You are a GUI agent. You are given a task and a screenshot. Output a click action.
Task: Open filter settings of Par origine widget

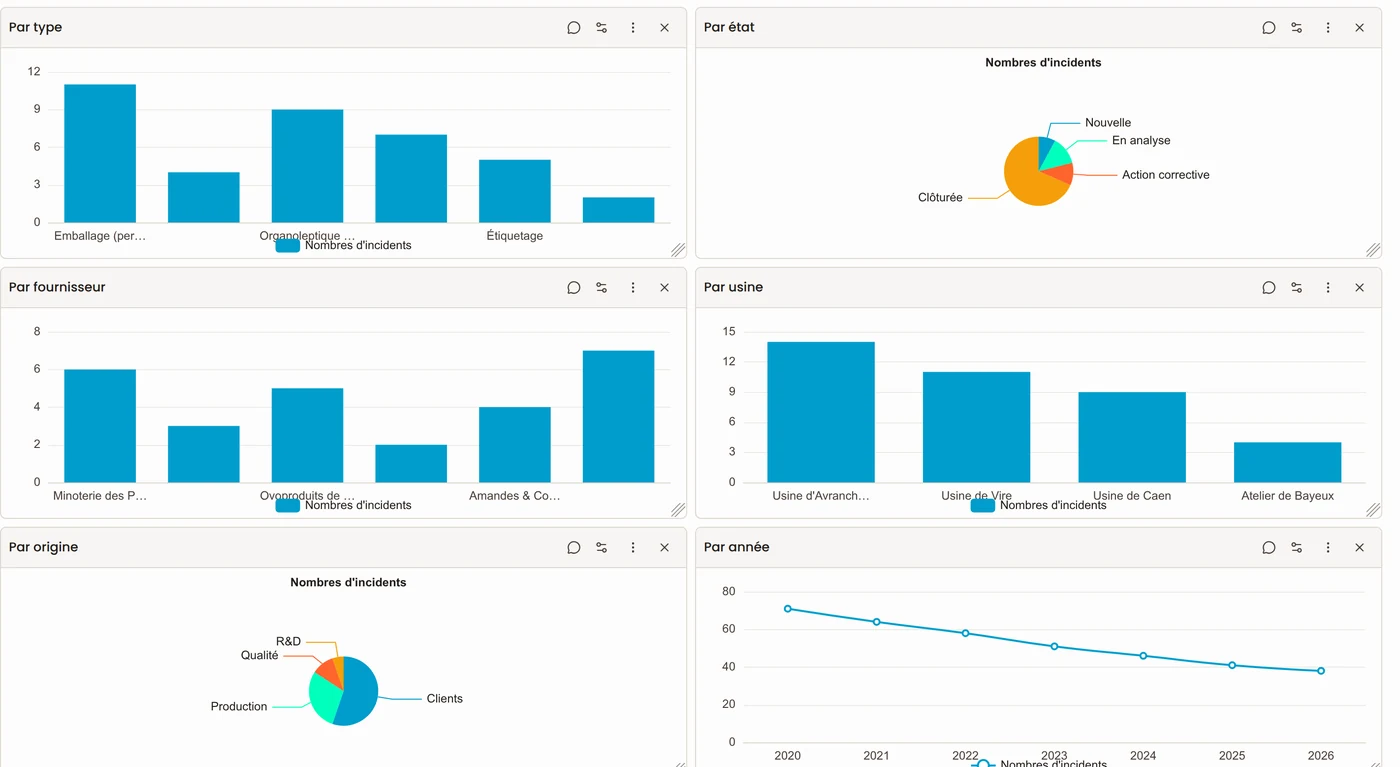pos(602,548)
